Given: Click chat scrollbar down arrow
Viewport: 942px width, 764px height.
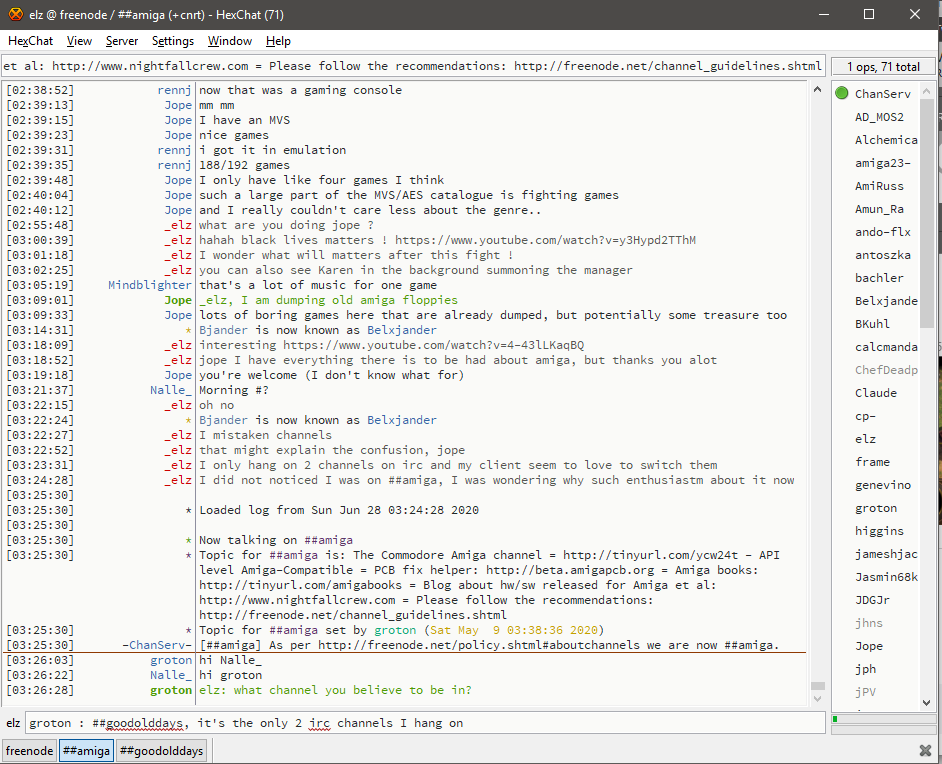Looking at the screenshot, I should (817, 699).
